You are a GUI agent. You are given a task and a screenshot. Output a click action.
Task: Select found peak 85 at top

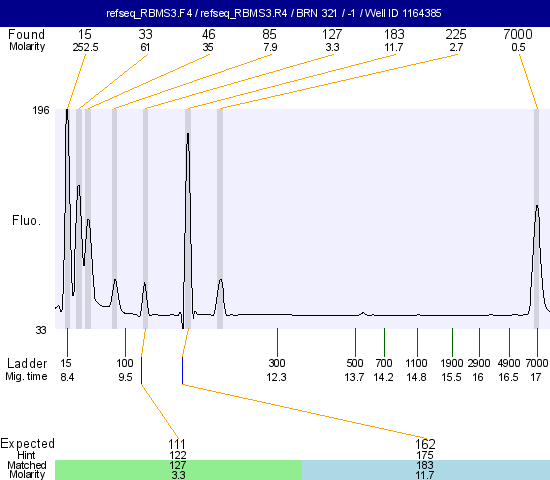(x=269, y=34)
